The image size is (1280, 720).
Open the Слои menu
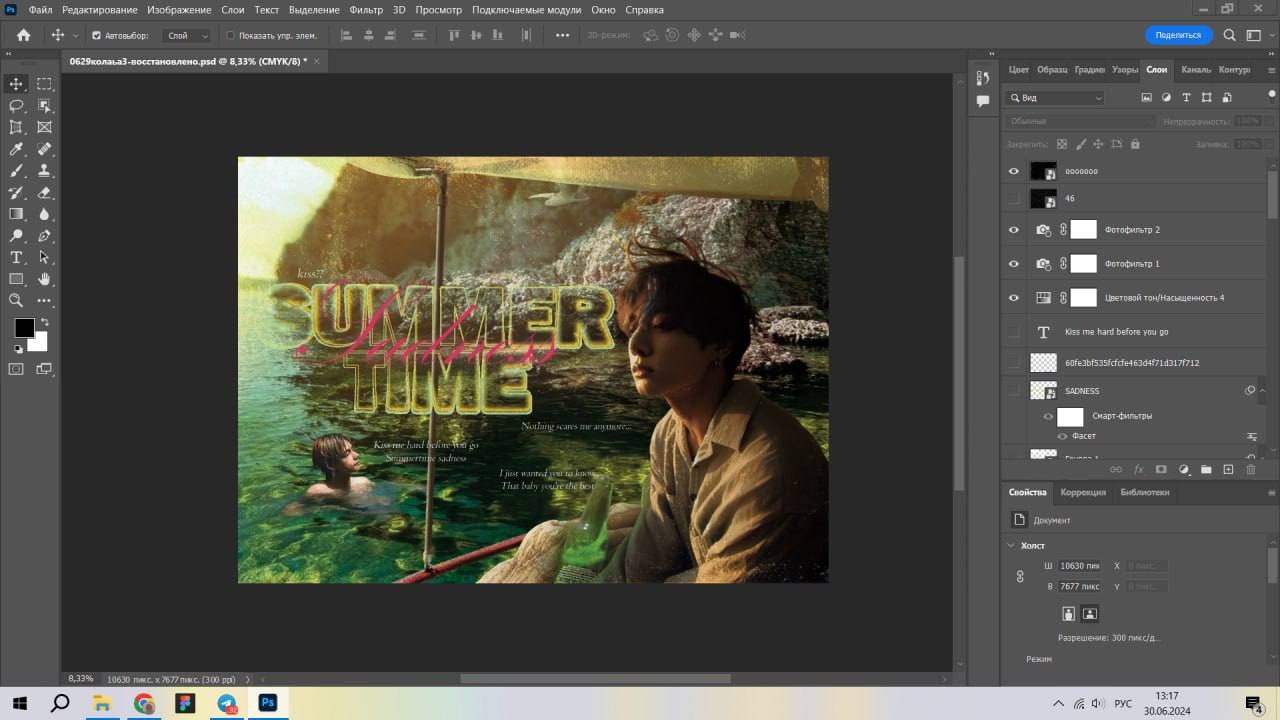232,10
